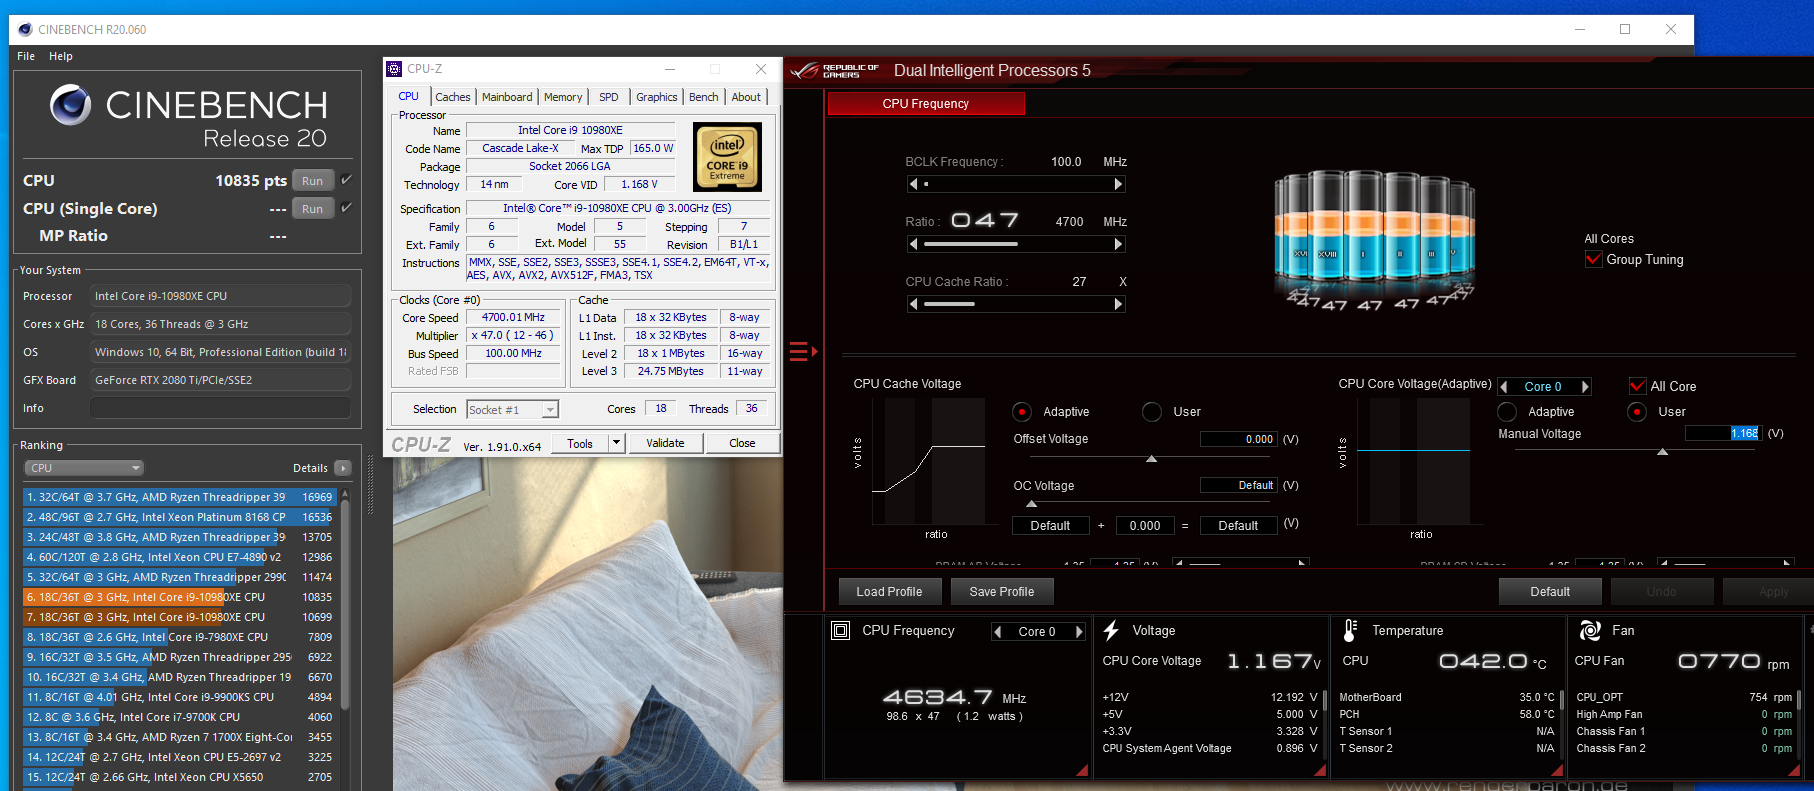Click the Fan panel icon
Image resolution: width=1814 pixels, height=791 pixels.
tap(1589, 630)
